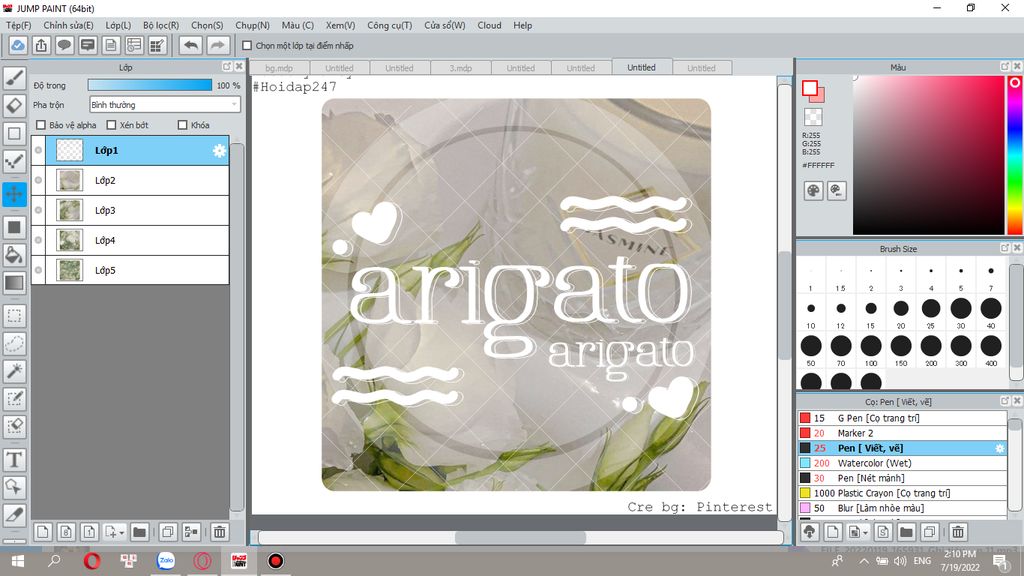The height and width of the screenshot is (576, 1024).
Task: Open Opera browser from taskbar
Action: 92,560
